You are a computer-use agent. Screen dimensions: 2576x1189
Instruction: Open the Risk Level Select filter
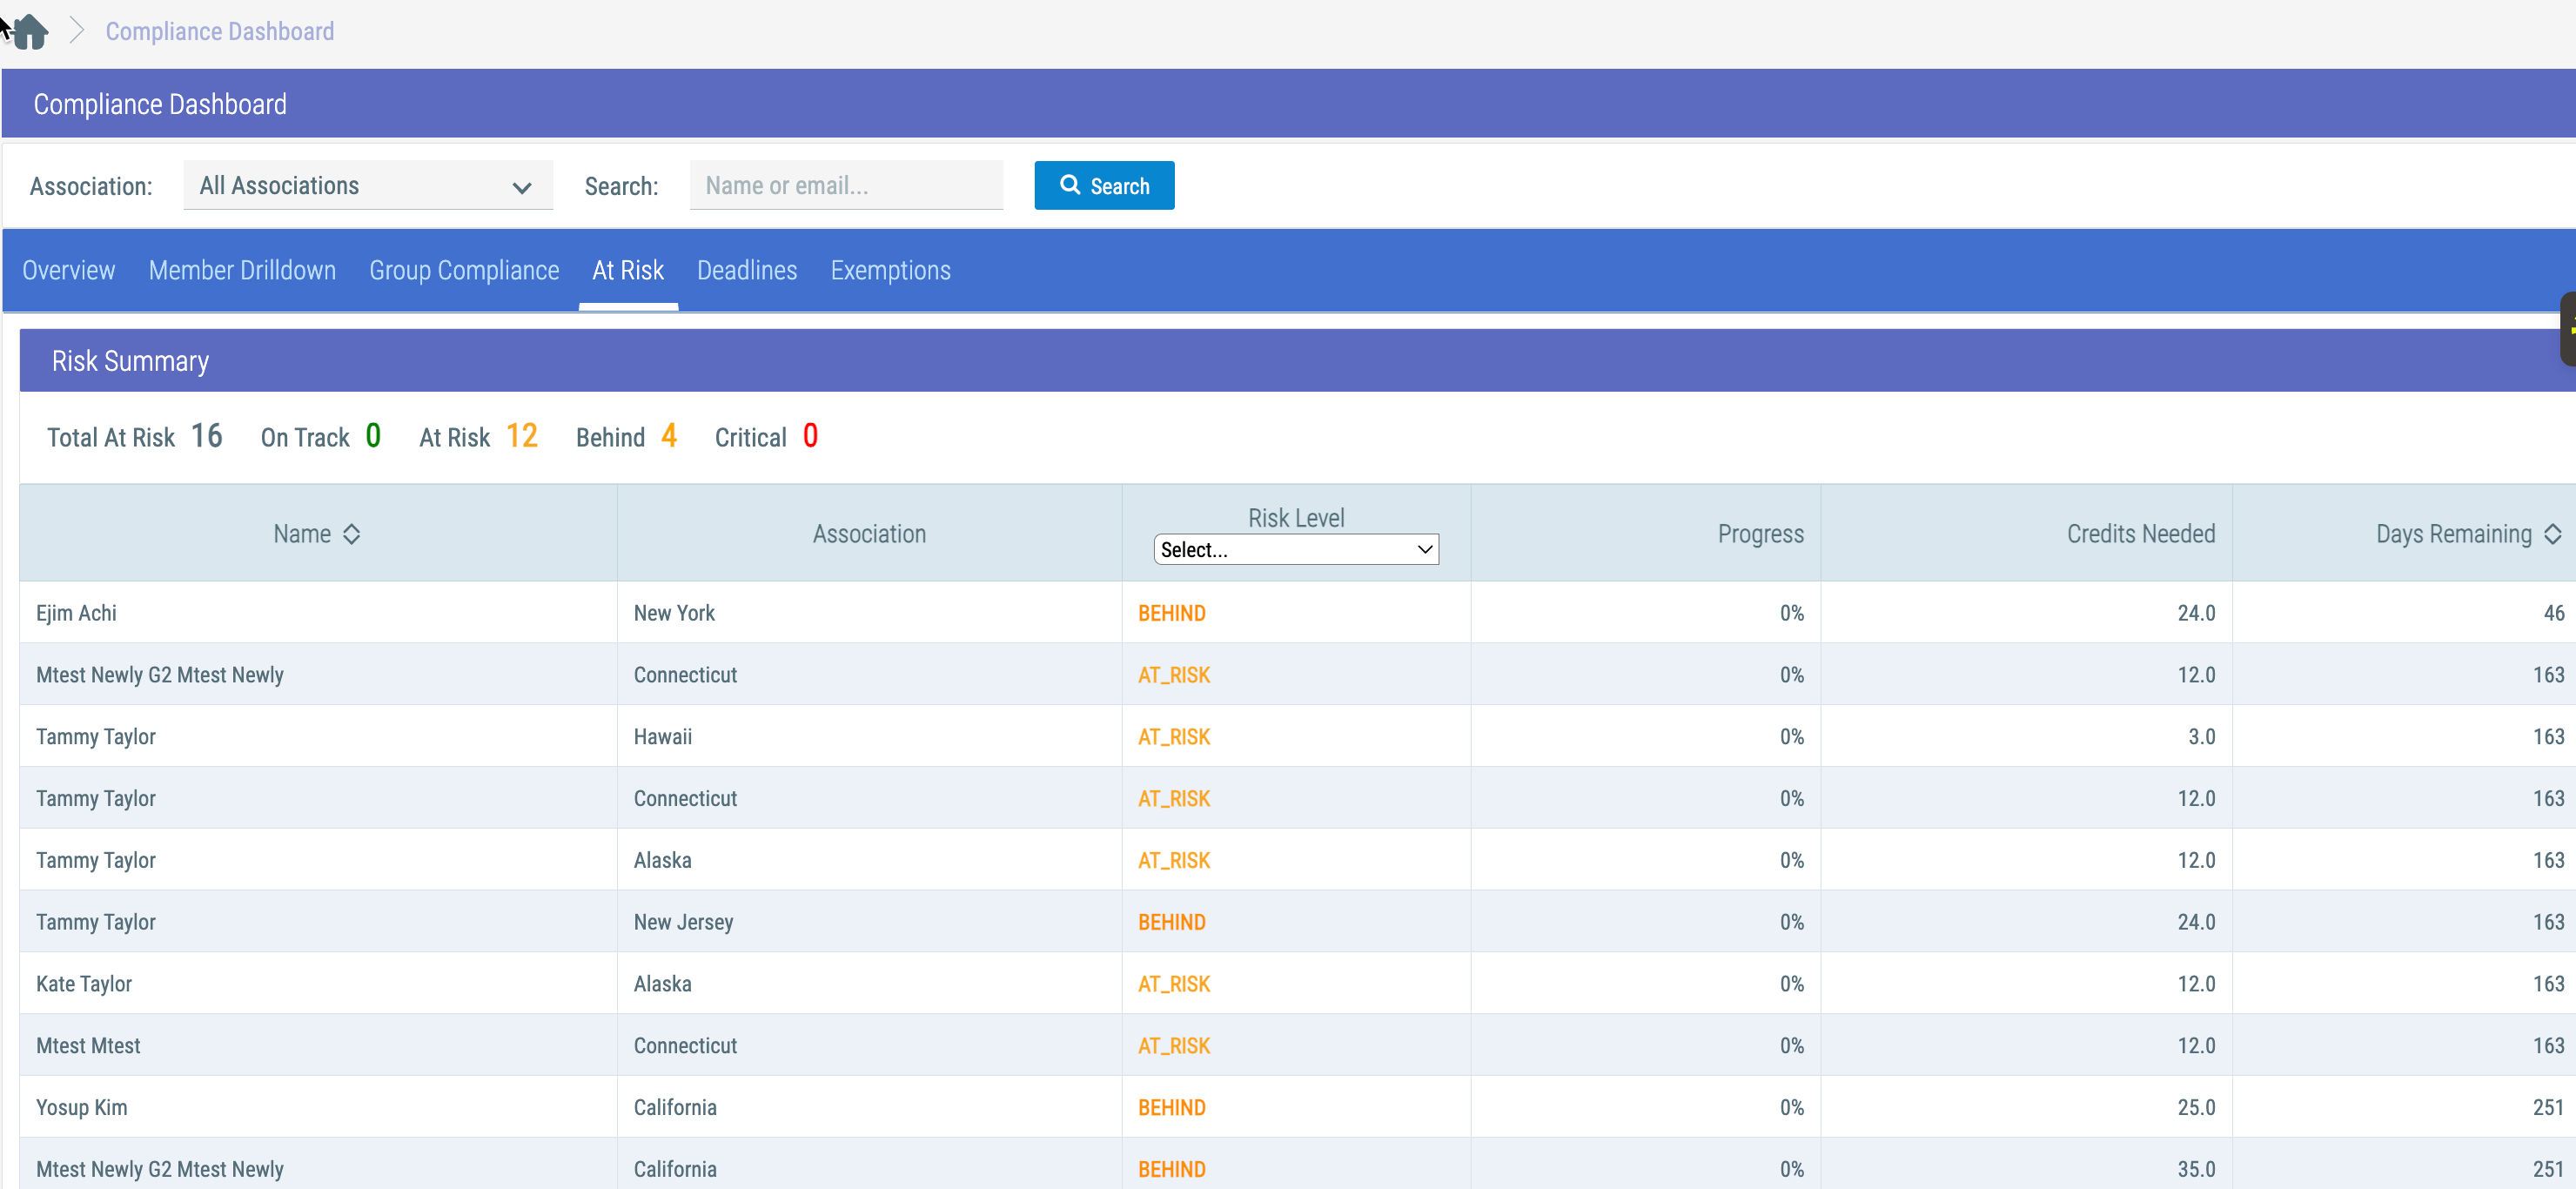1296,549
